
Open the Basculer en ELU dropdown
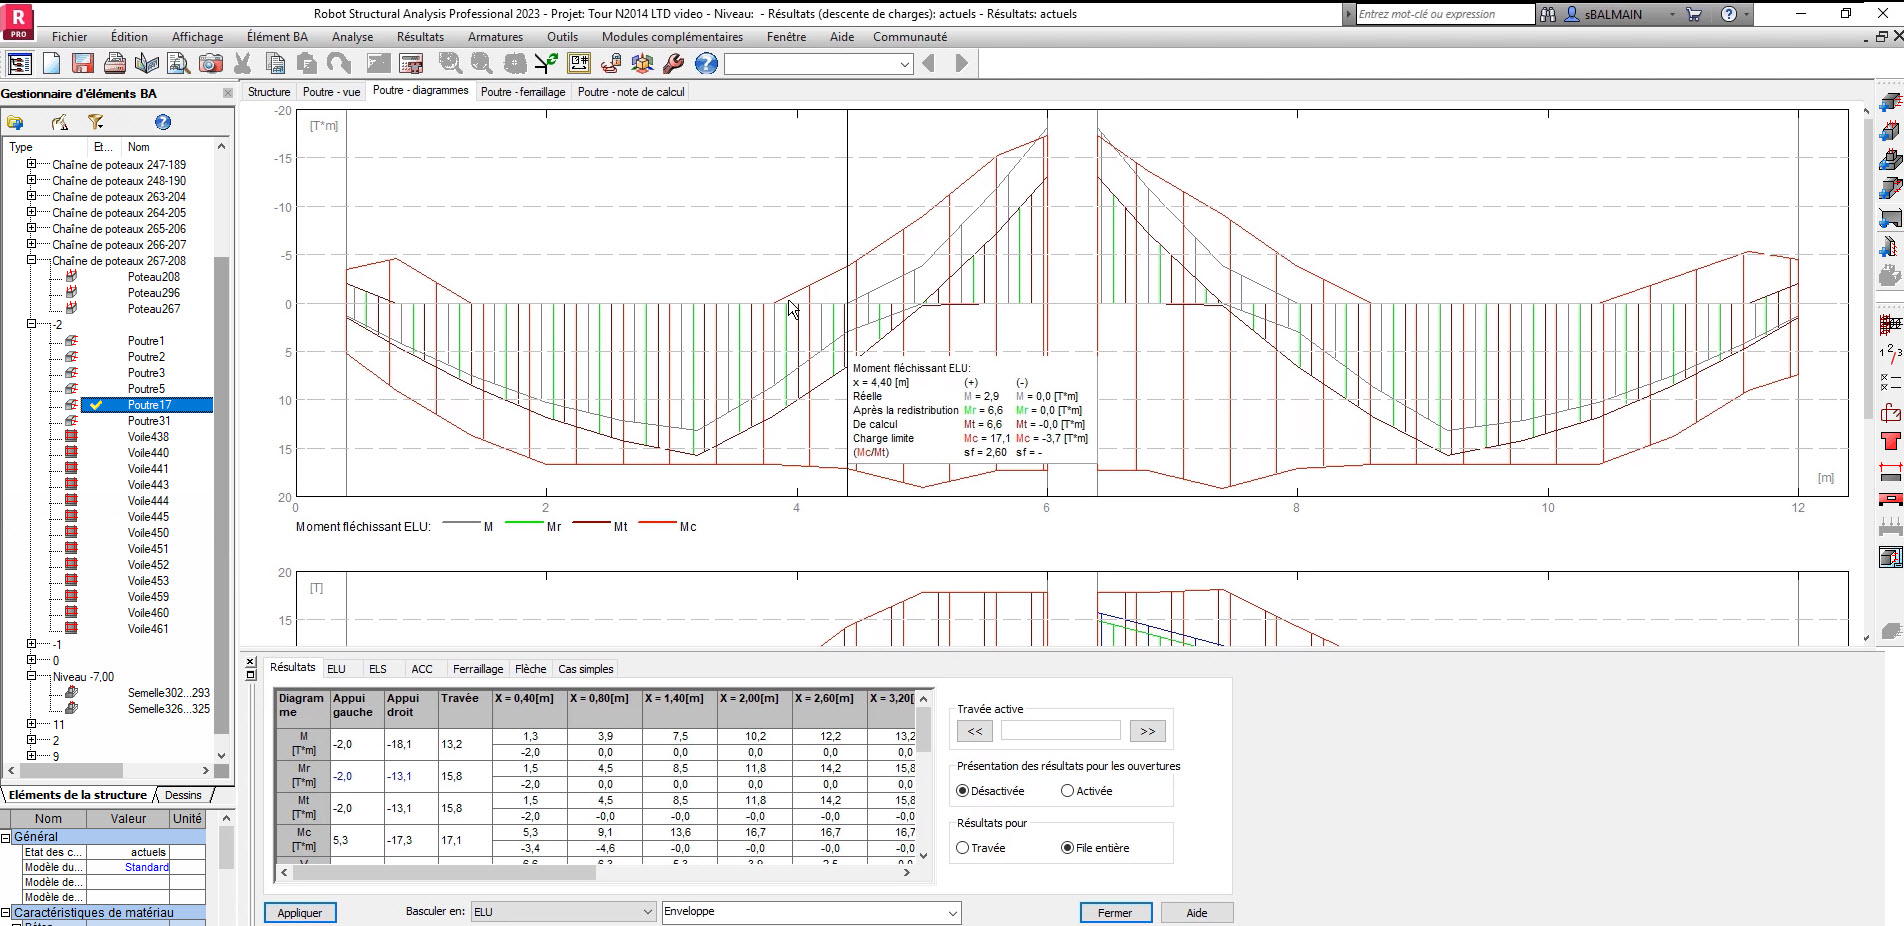point(647,912)
